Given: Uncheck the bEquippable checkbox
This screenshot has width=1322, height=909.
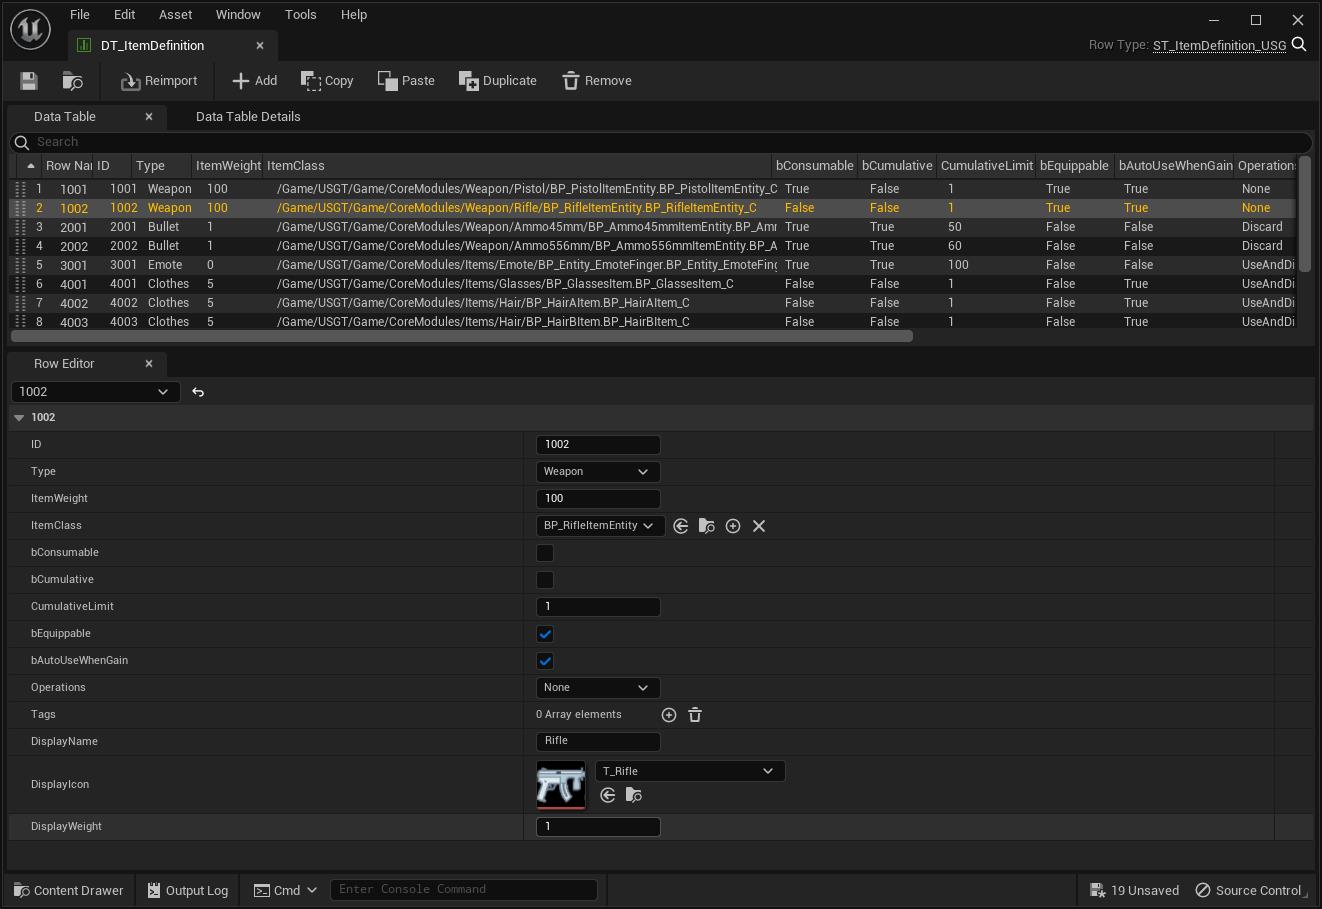Looking at the screenshot, I should coord(545,634).
